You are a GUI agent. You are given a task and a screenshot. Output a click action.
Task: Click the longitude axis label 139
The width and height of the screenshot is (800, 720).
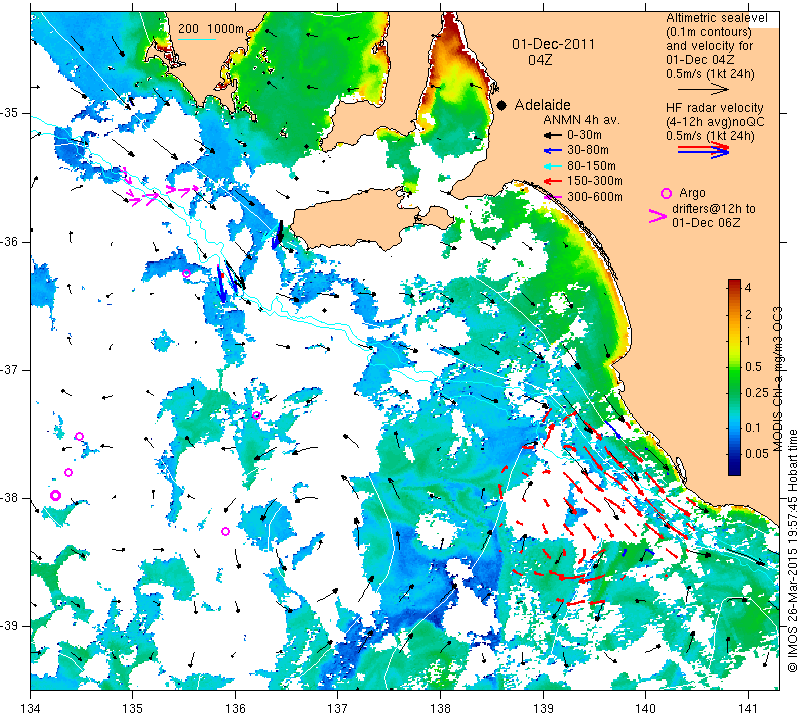(x=543, y=709)
